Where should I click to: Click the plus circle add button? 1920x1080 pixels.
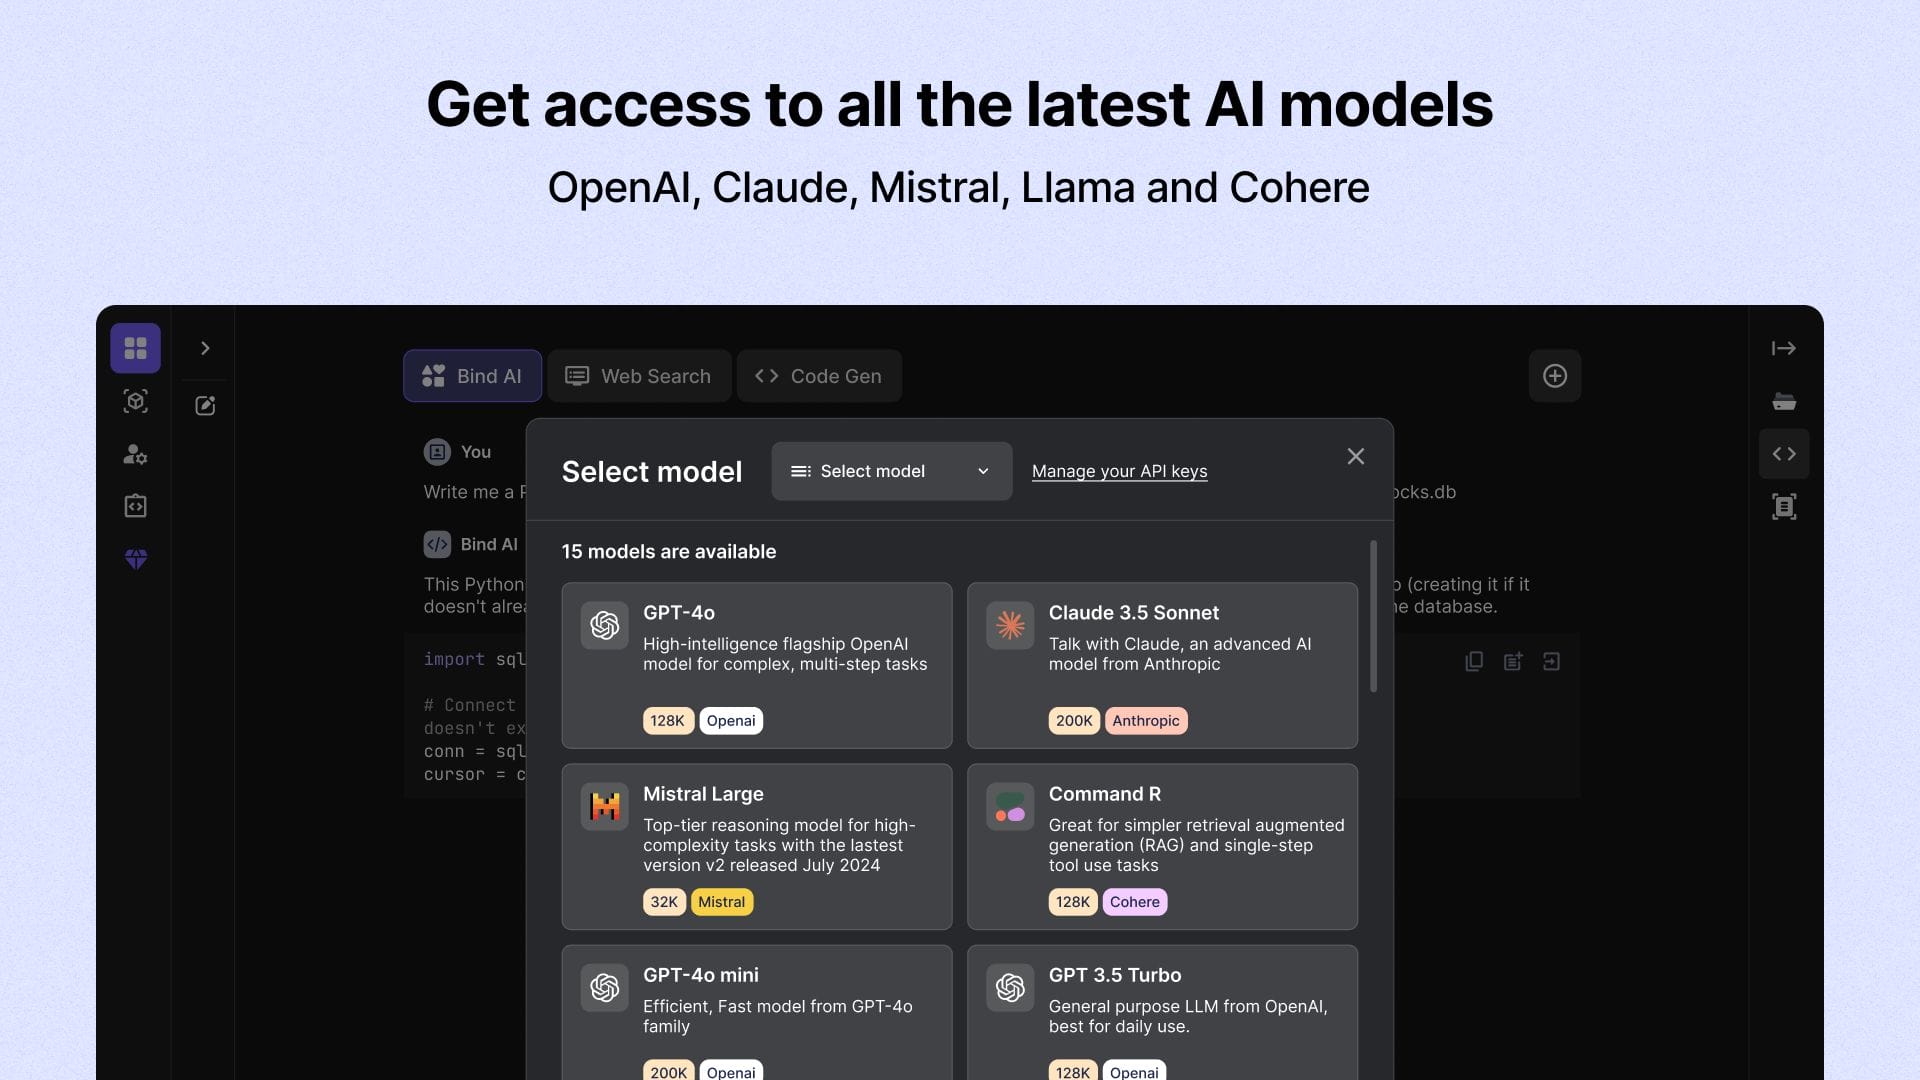click(1554, 376)
